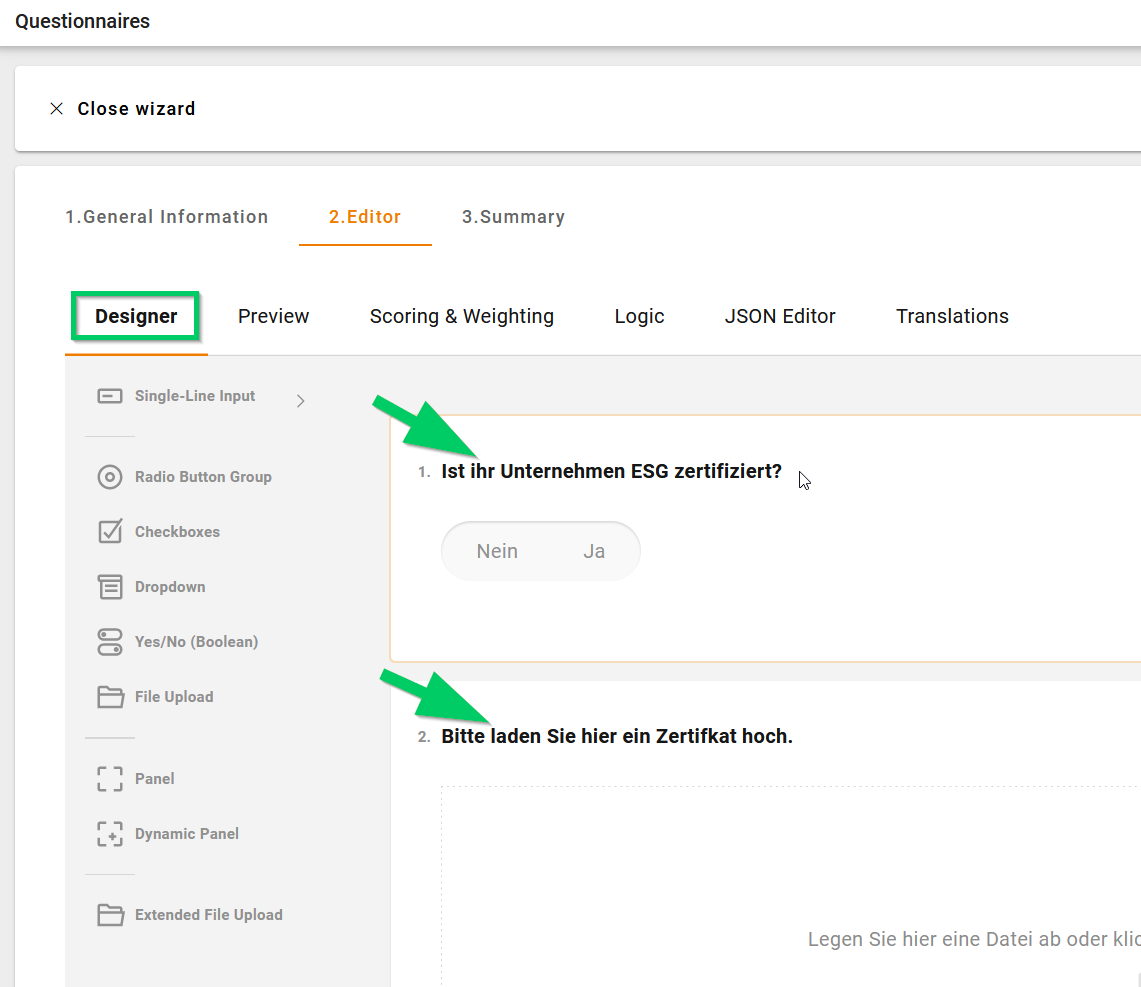Set the ESG question toggle to Nein

coord(497,551)
